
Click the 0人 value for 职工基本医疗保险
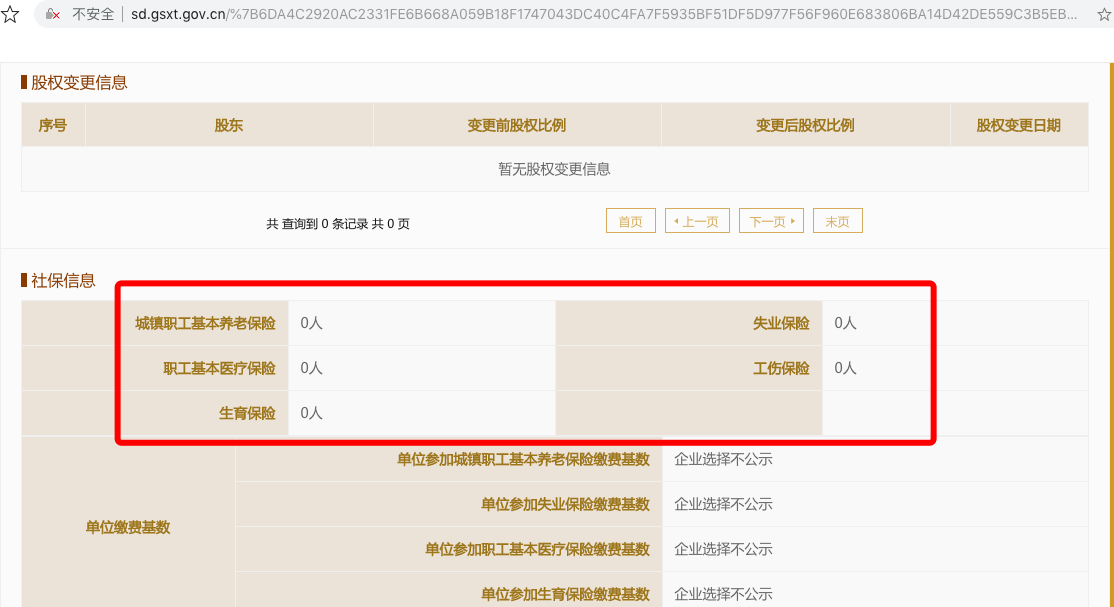click(311, 368)
